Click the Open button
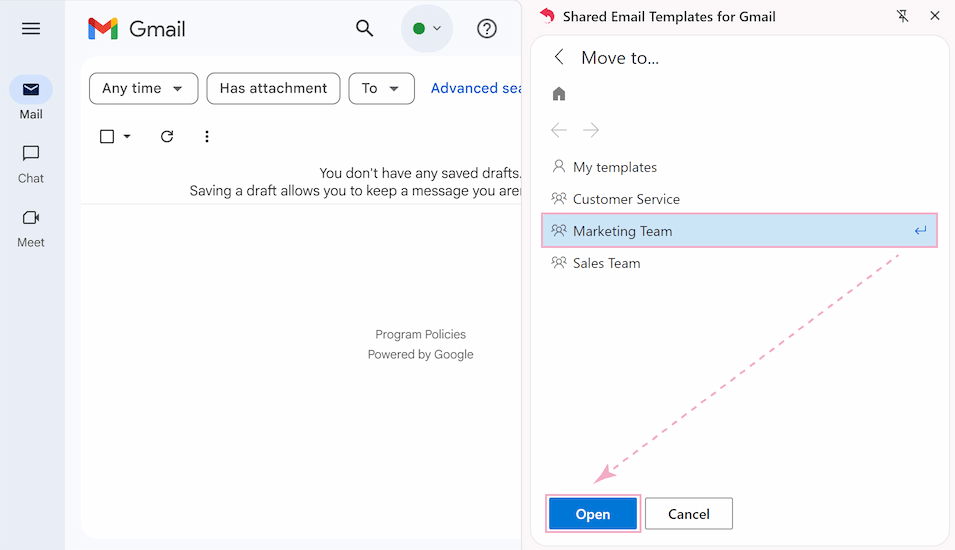The image size is (955, 550). click(593, 514)
